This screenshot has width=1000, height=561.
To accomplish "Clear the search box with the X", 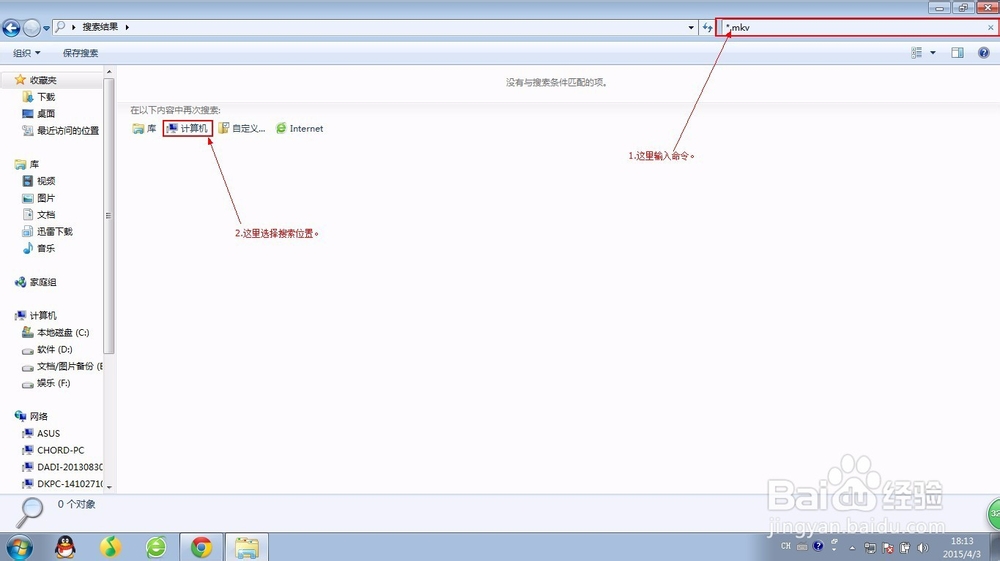I will tap(990, 27).
